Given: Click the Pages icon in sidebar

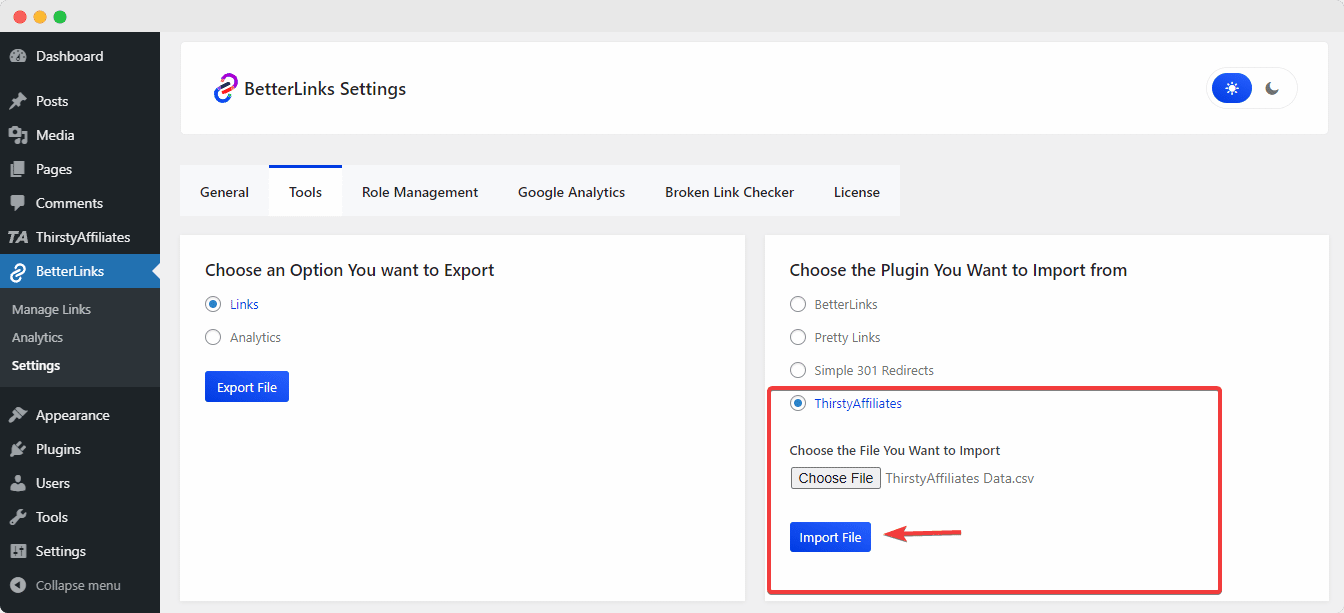Looking at the screenshot, I should point(18,169).
